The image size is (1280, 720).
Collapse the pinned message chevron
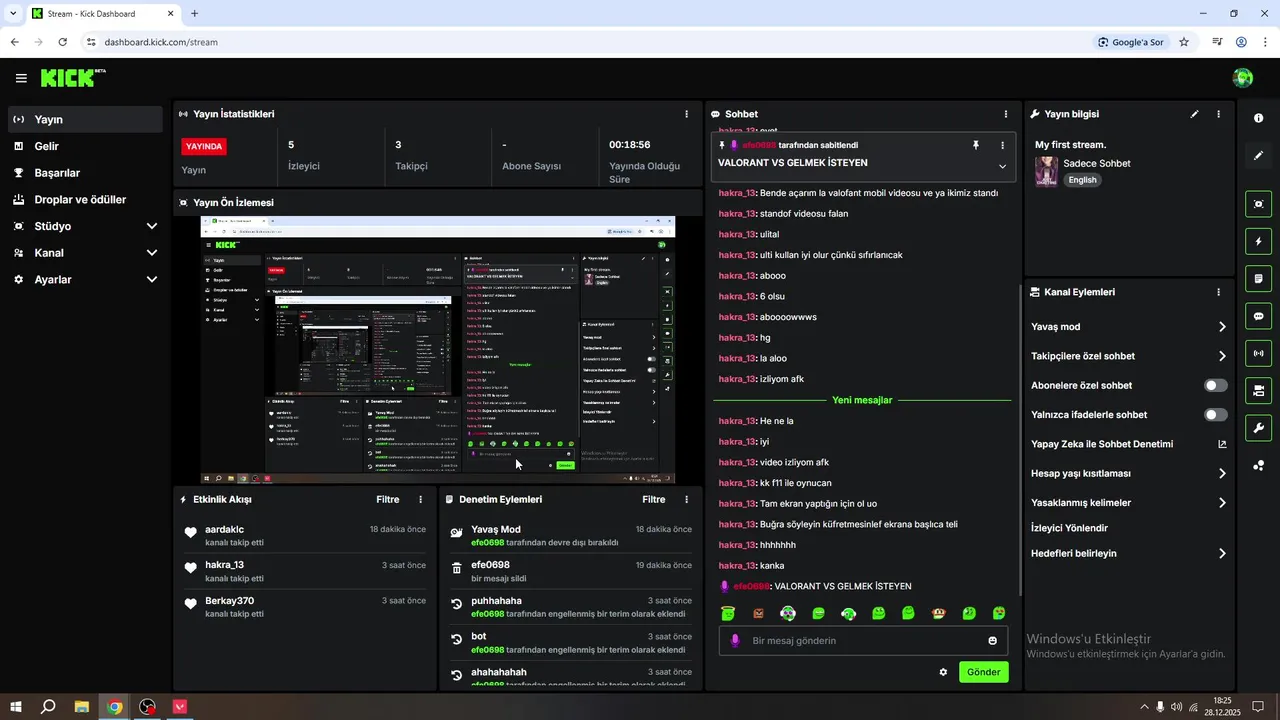pos(1002,166)
